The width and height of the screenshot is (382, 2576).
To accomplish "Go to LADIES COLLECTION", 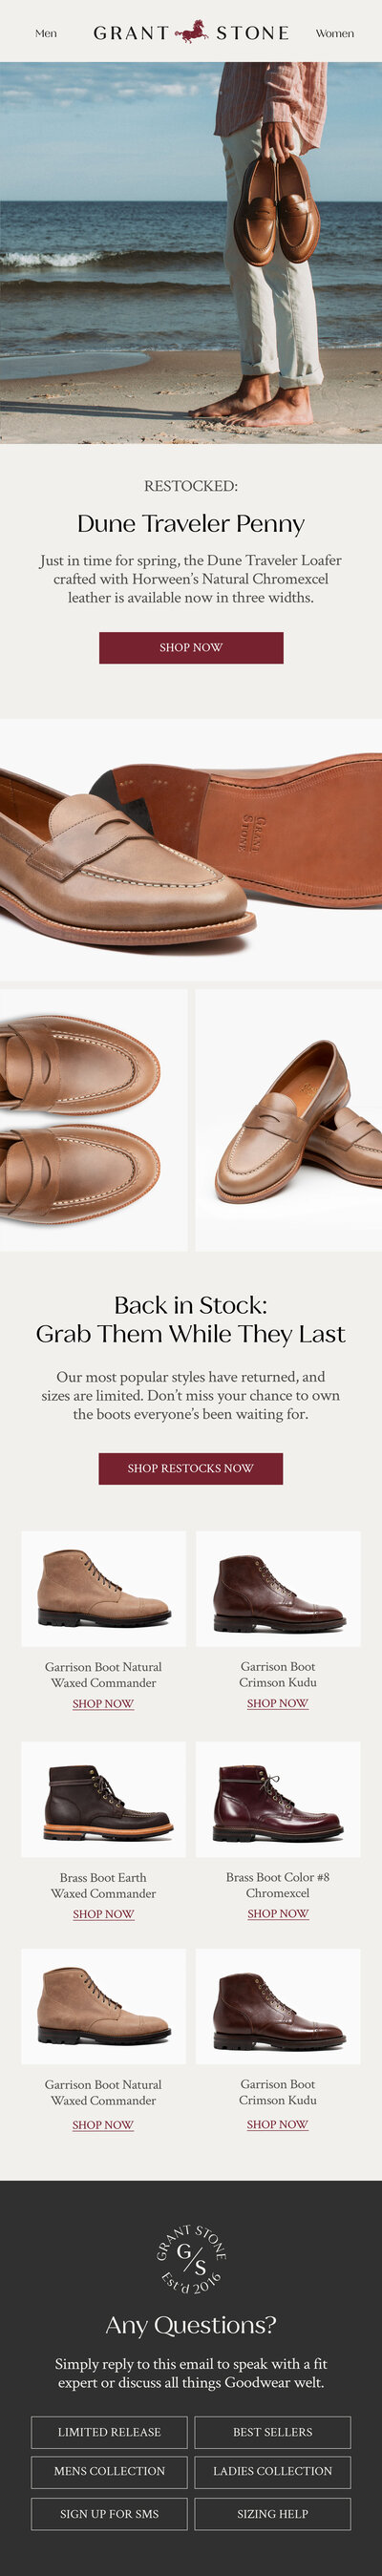I will 273,2471.
